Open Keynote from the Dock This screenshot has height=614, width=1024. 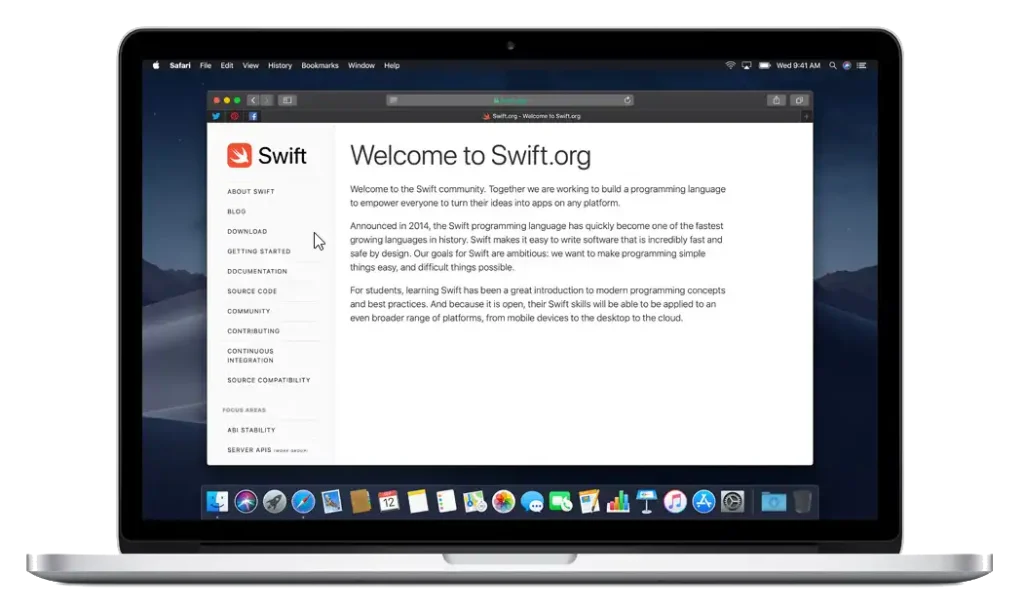click(645, 501)
